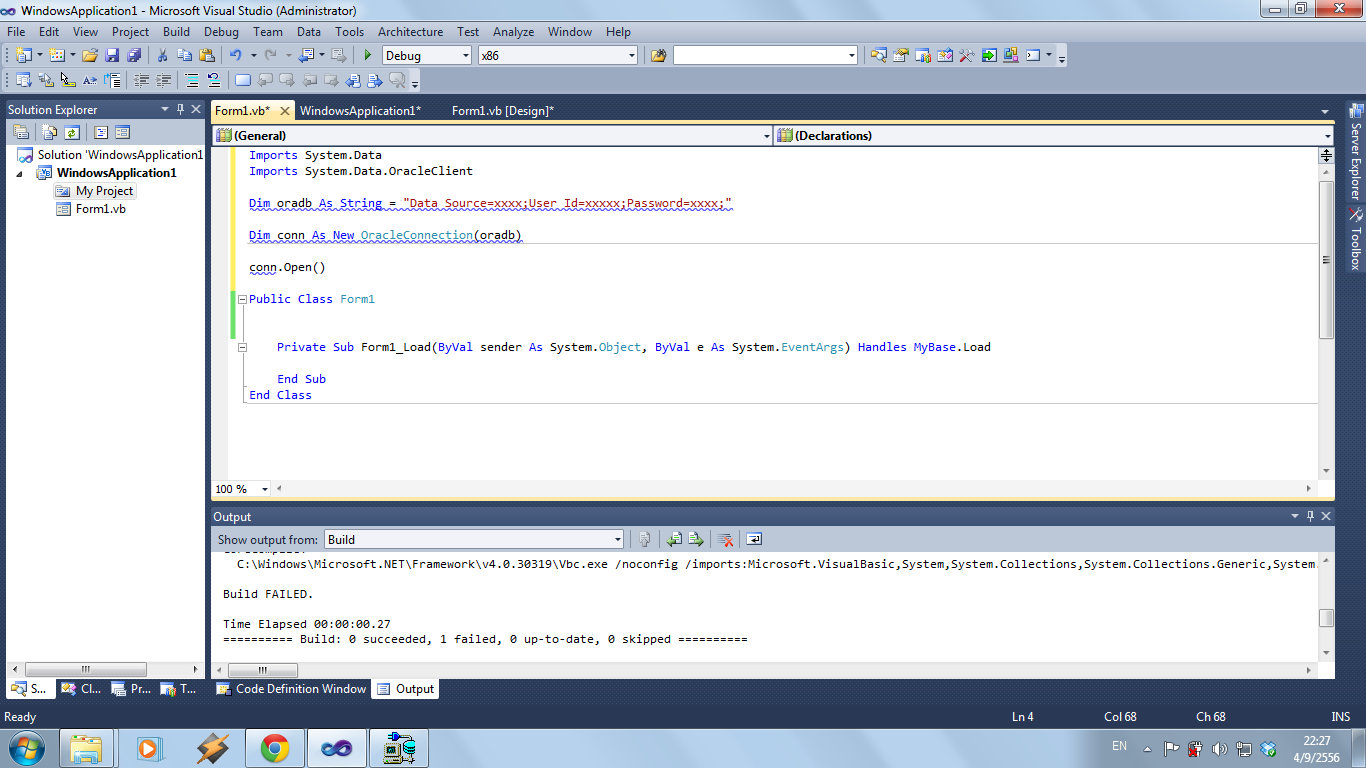Open the Show output from Build dropdown
This screenshot has height=768, width=1366.
617,539
